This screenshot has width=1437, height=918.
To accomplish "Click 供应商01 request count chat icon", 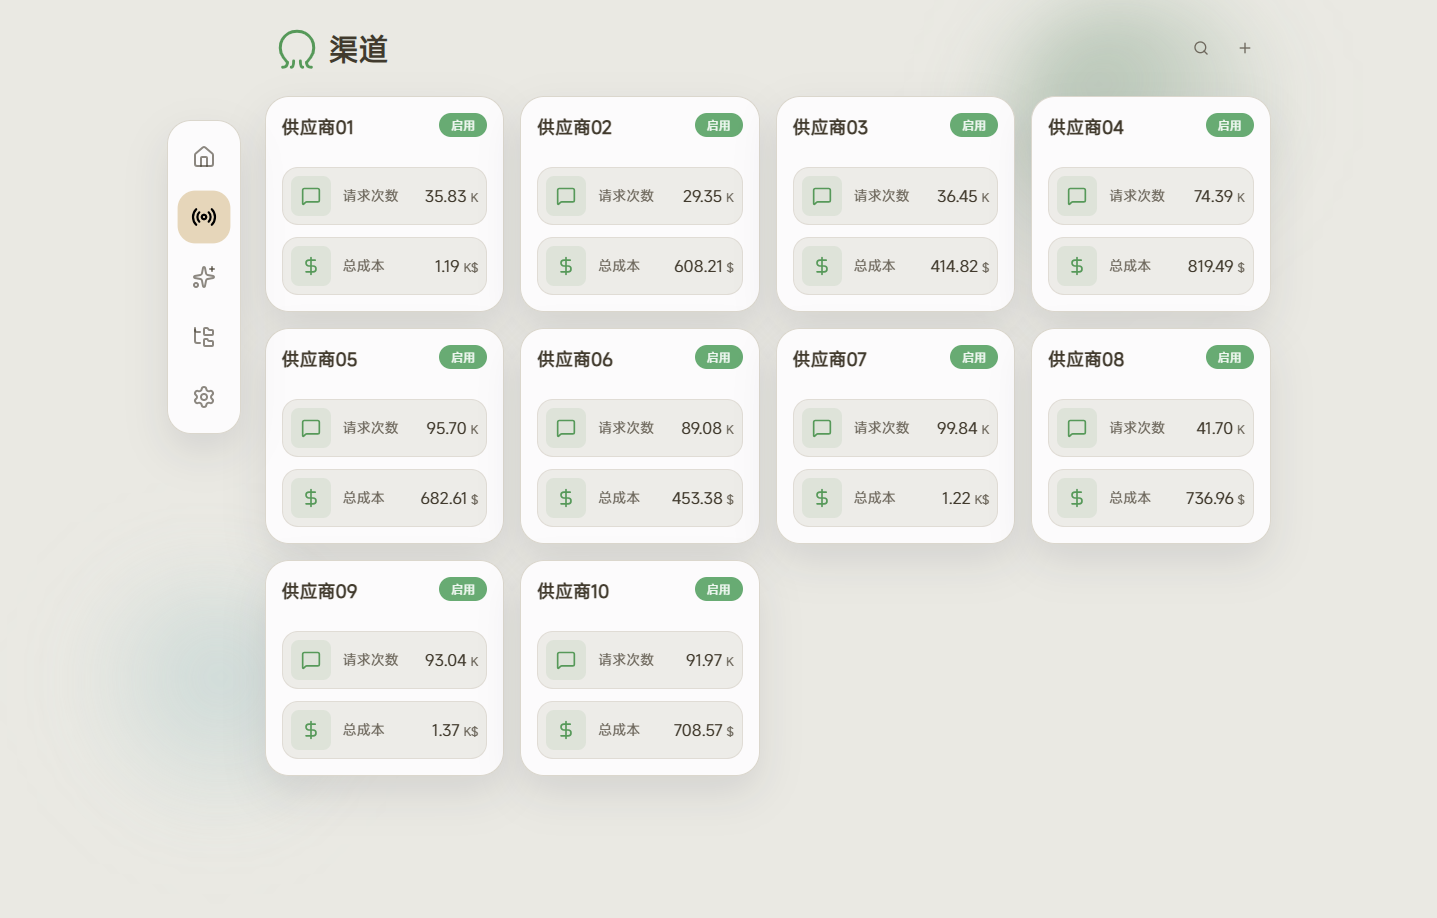I will [x=311, y=196].
